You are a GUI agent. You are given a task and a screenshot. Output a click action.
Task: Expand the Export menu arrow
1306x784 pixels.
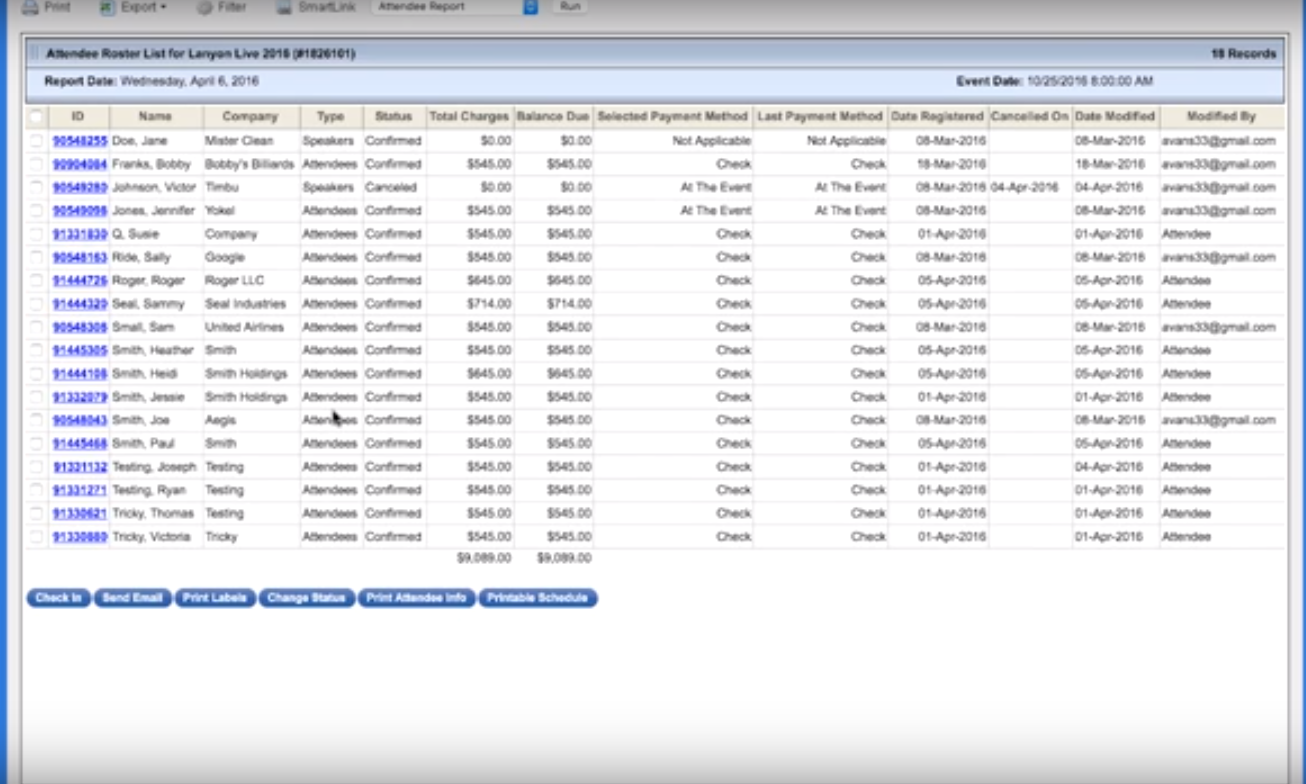(163, 7)
